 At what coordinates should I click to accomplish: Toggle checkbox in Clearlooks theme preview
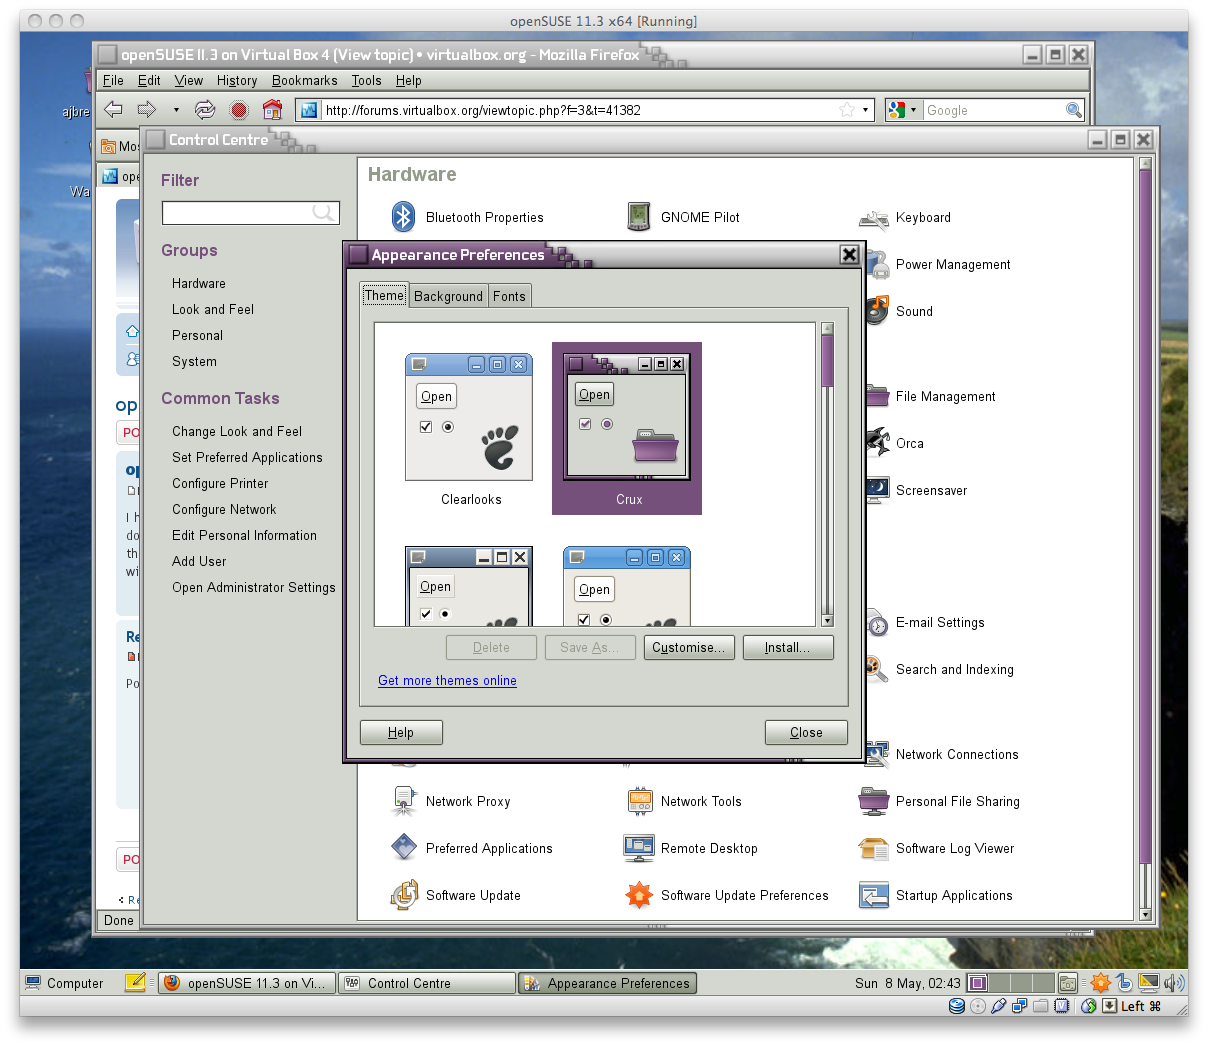(x=426, y=427)
